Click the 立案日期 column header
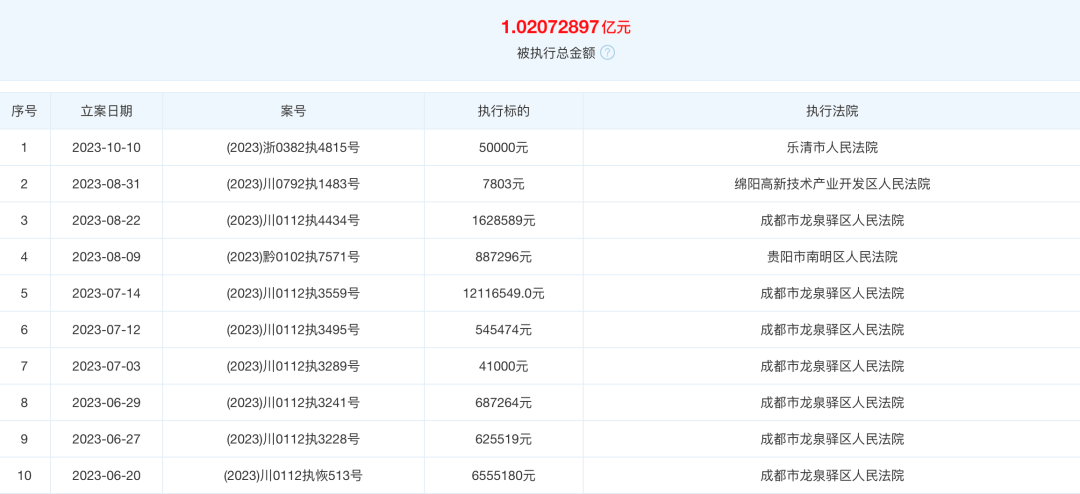The width and height of the screenshot is (1080, 494). (106, 111)
